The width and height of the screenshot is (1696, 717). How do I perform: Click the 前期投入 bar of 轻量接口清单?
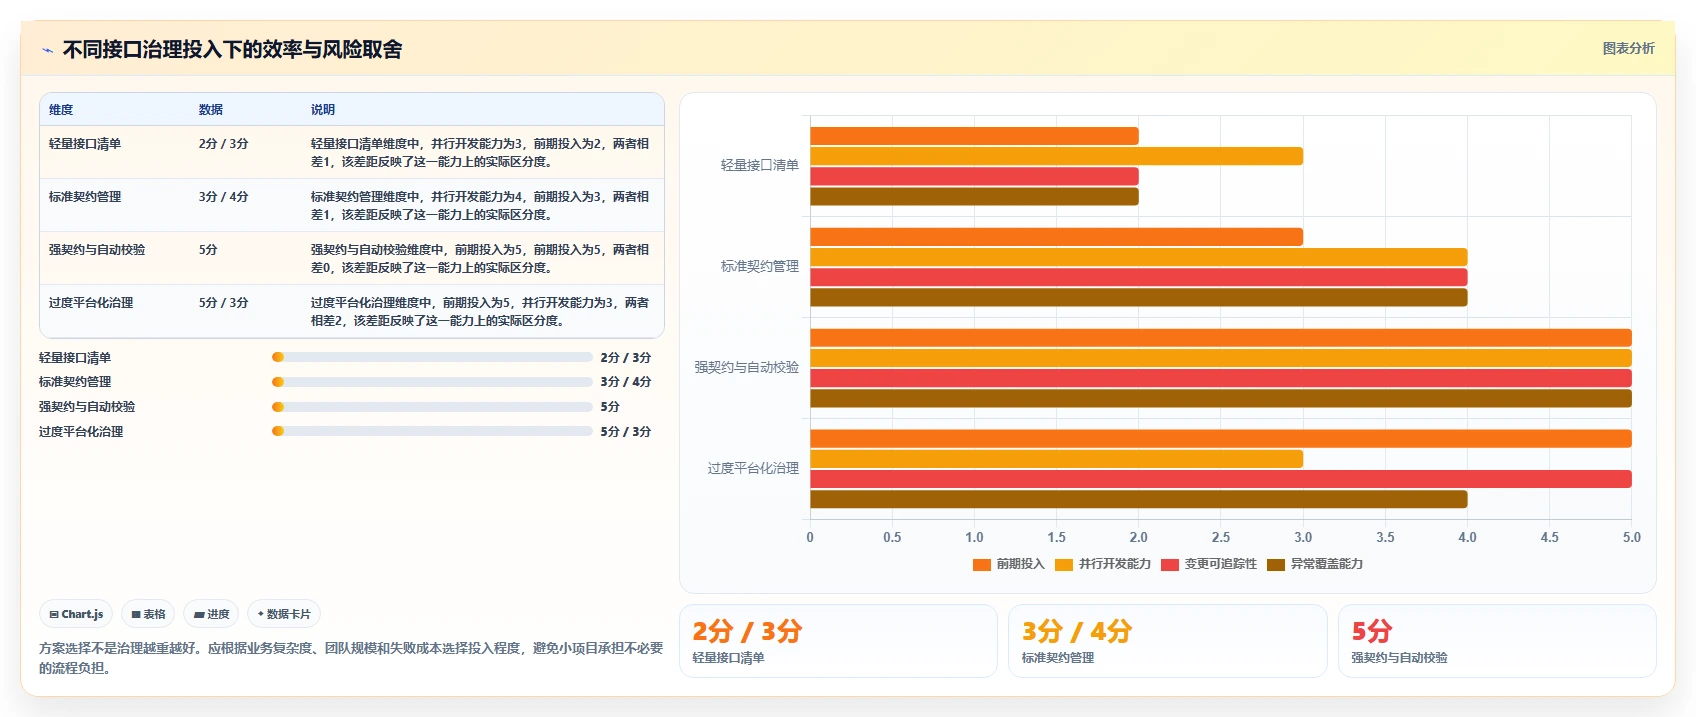[974, 136]
